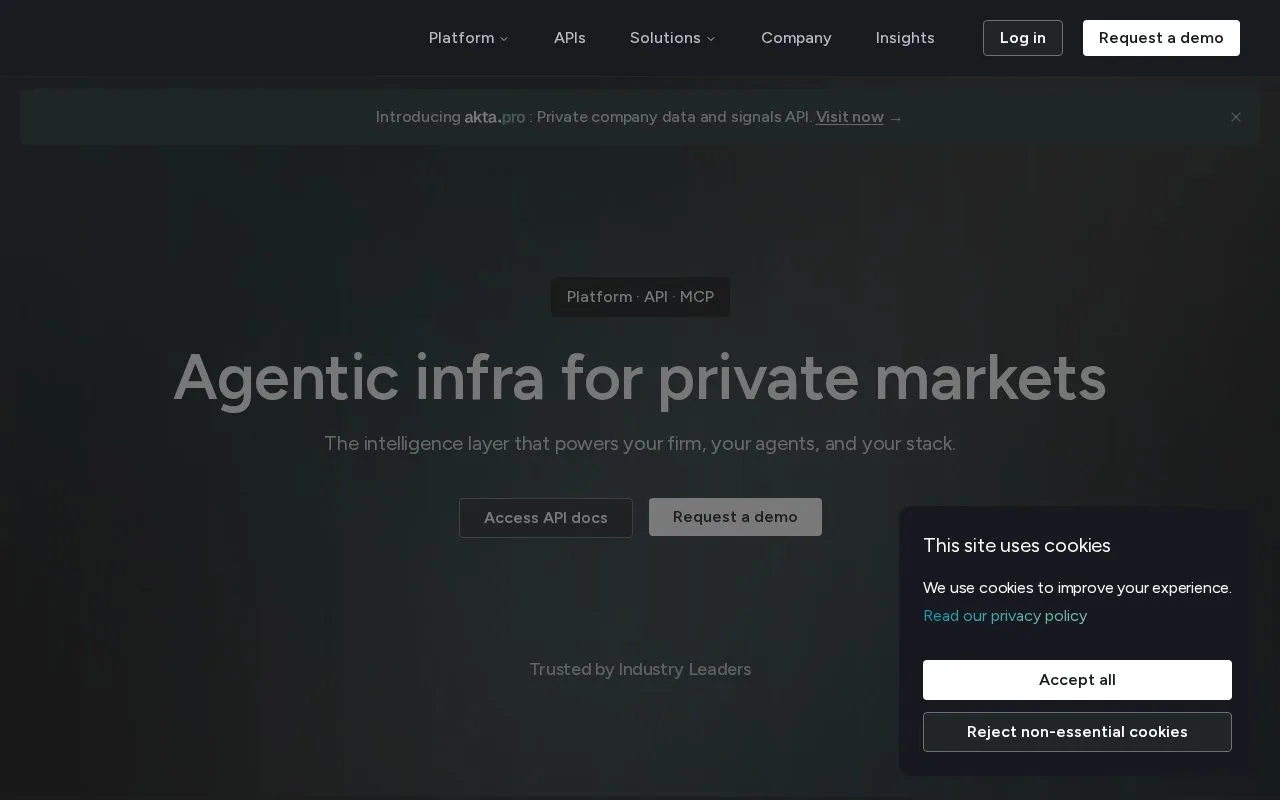Click the Log in button
The width and height of the screenshot is (1280, 800).
pos(1023,38)
